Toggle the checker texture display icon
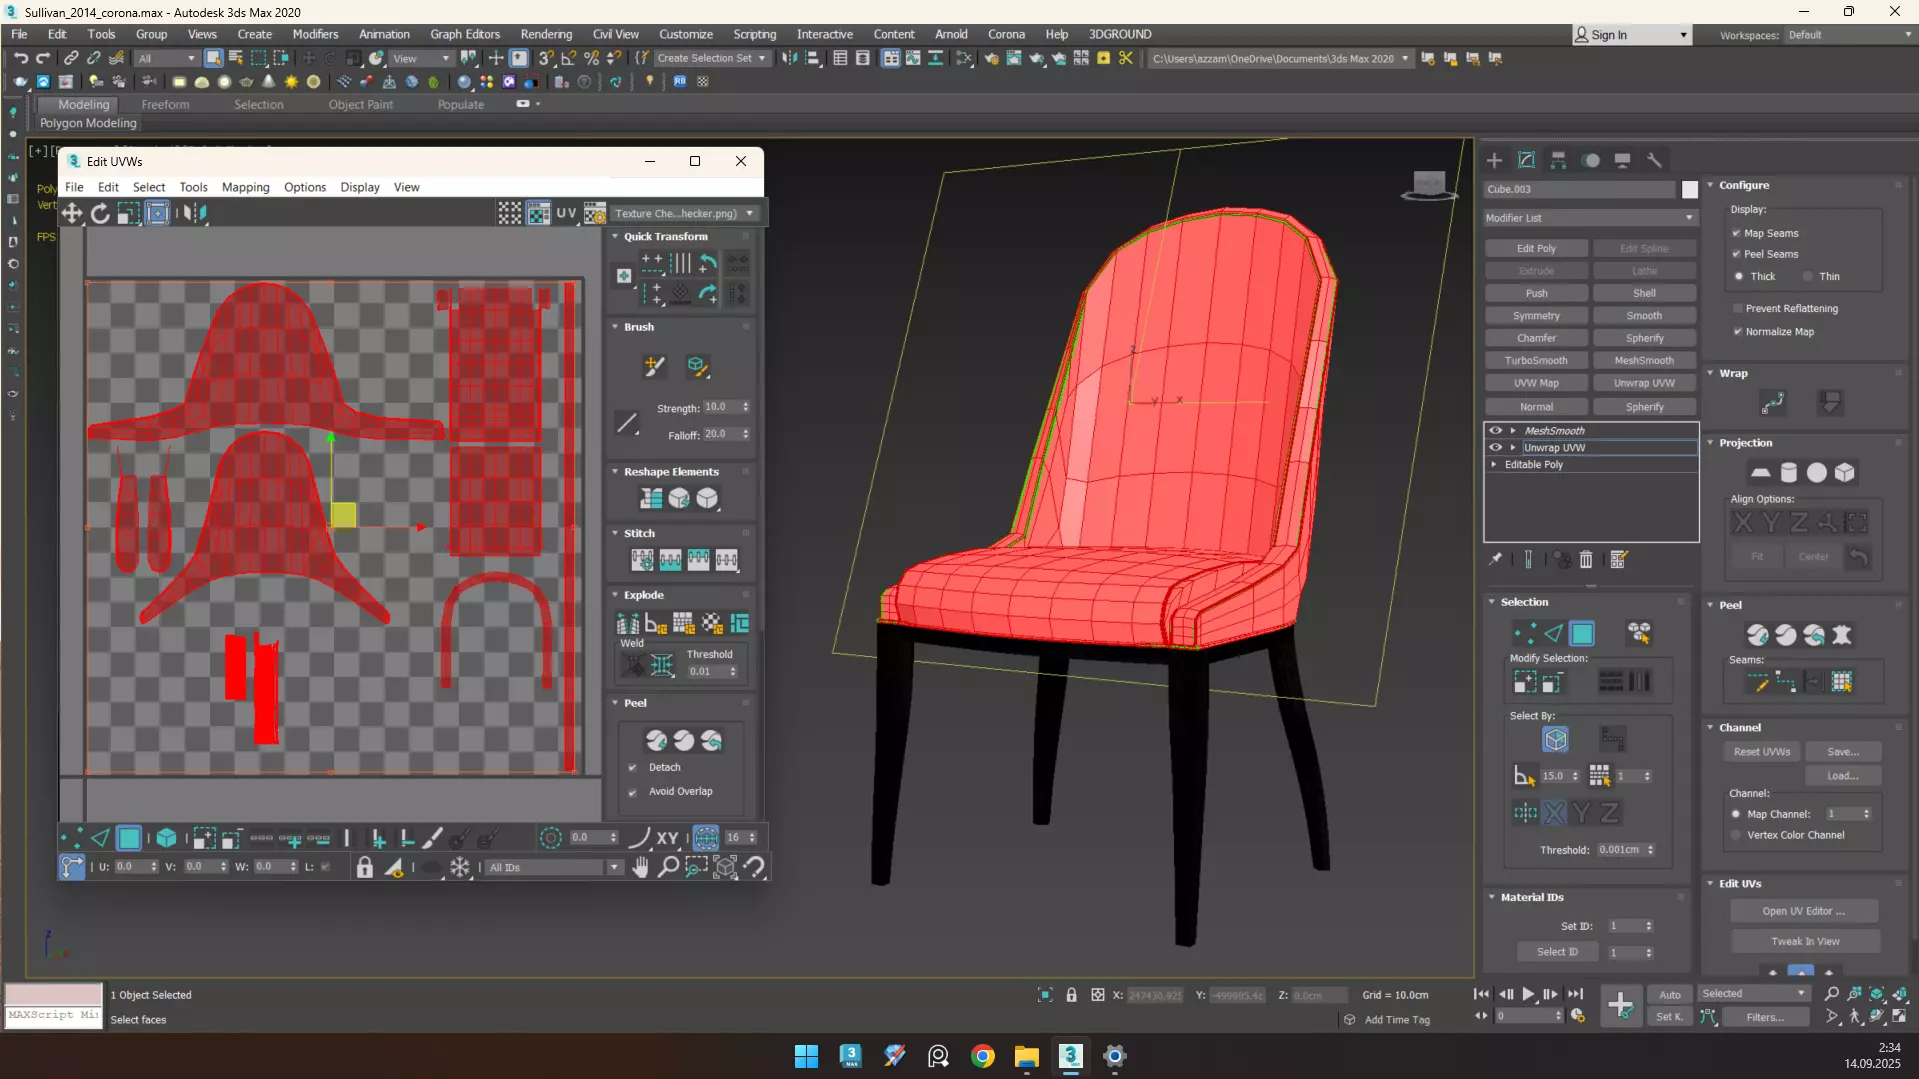This screenshot has height=1079, width=1919. pos(538,213)
